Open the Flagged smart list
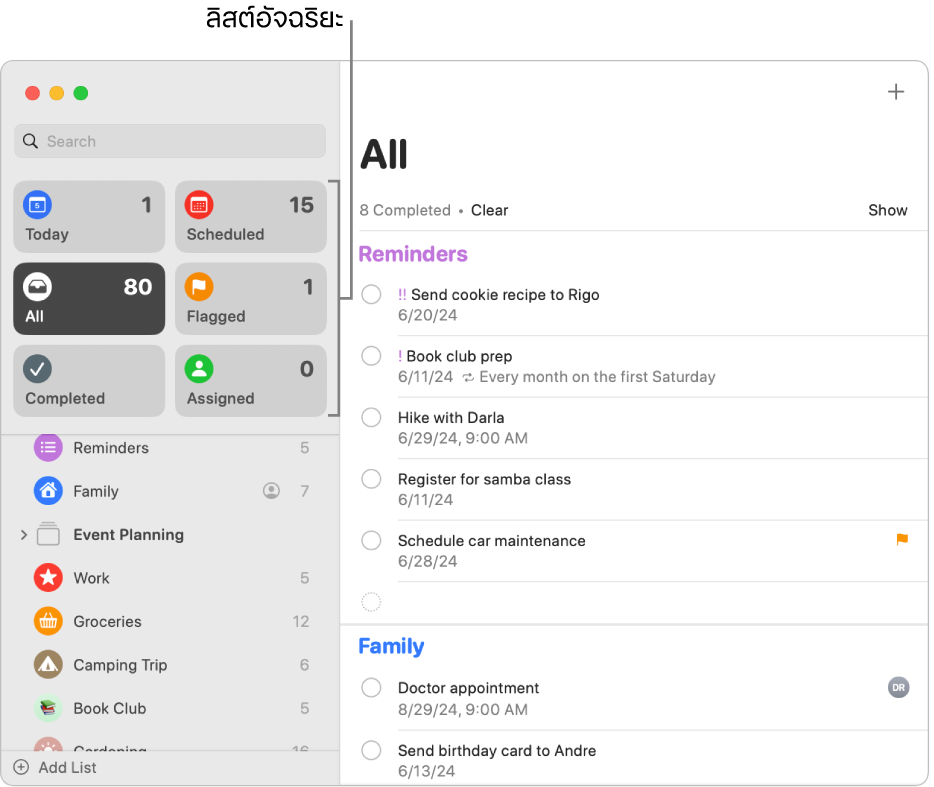 251,298
